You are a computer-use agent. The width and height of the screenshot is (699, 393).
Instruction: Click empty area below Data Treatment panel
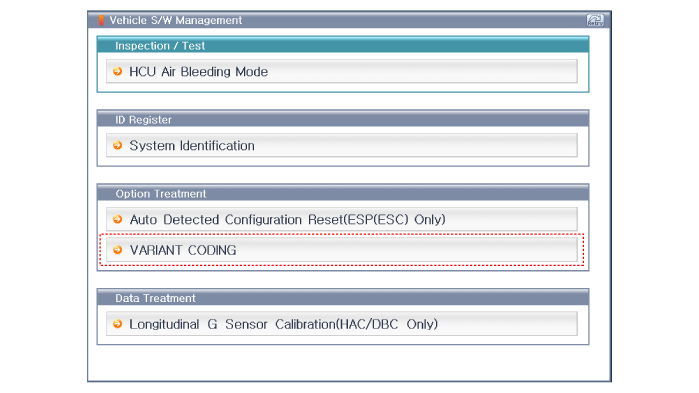(x=343, y=362)
